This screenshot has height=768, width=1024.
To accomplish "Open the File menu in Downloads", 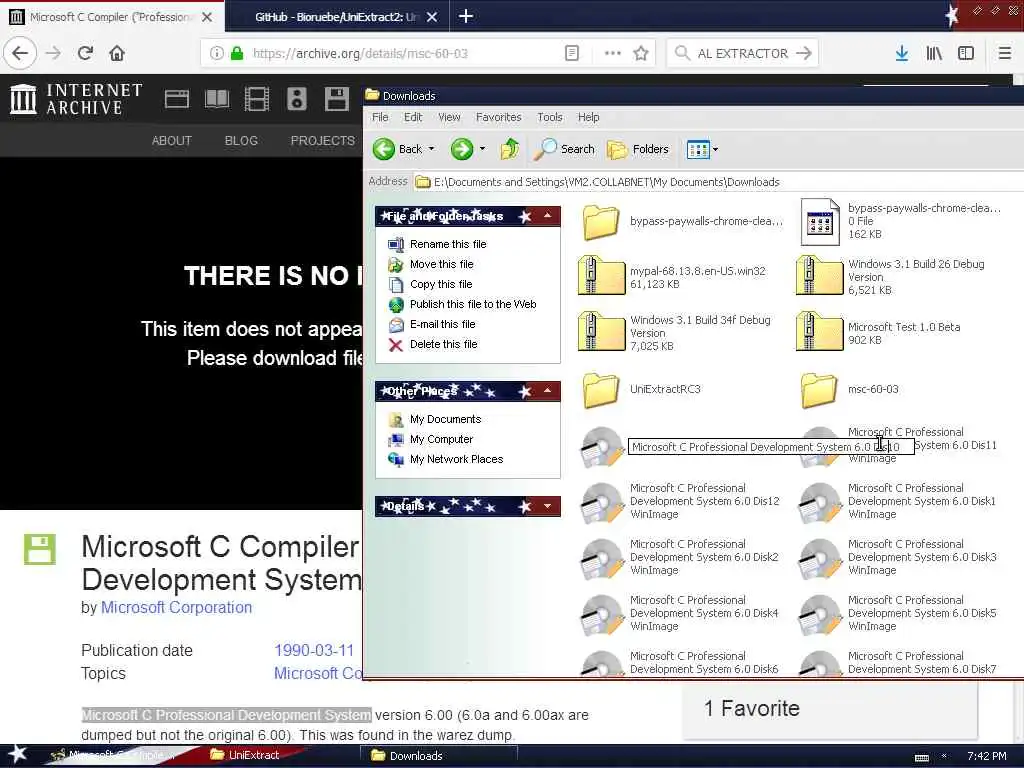I will (x=380, y=117).
